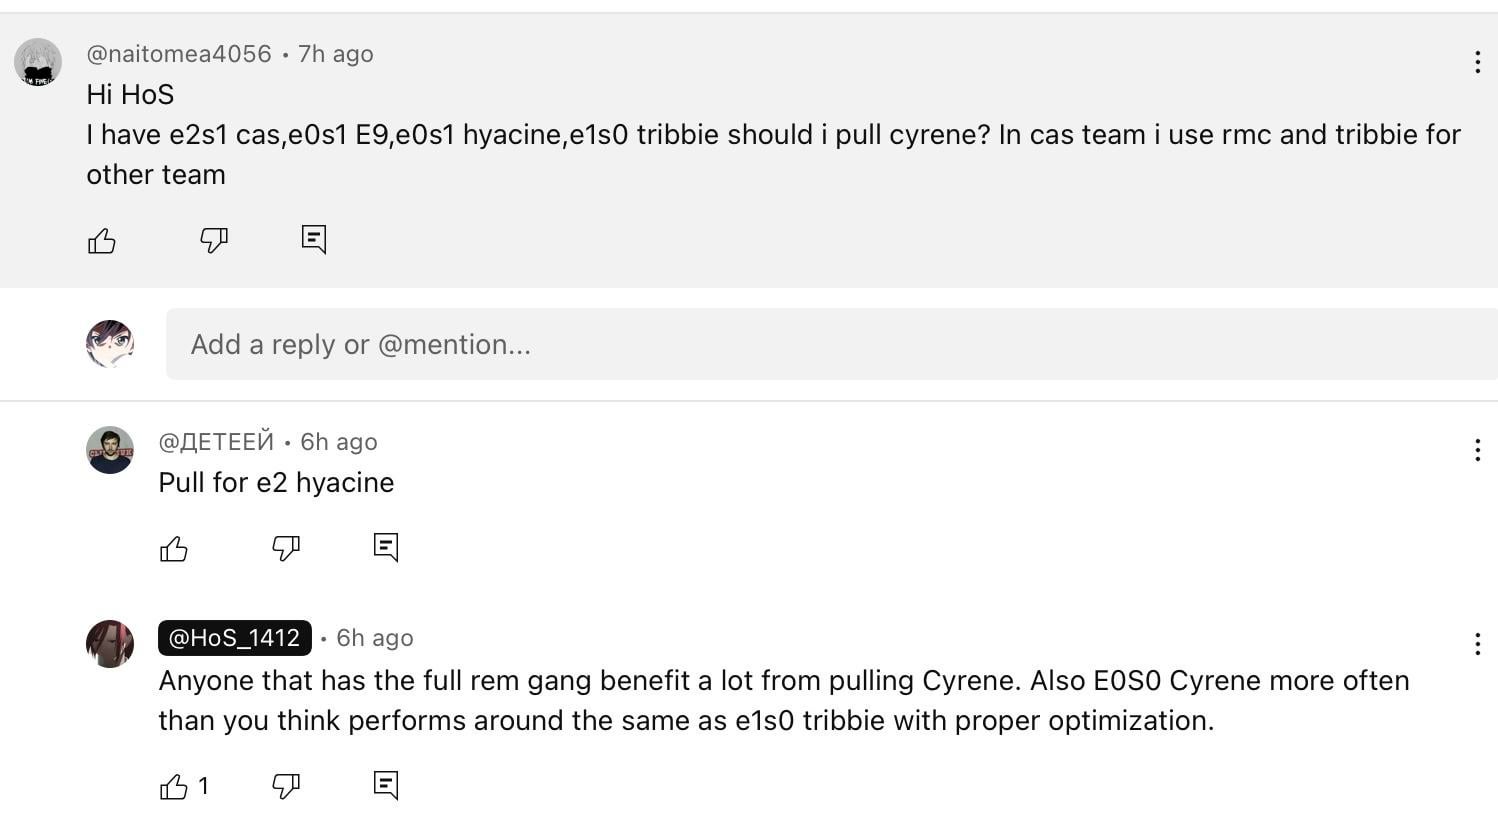
Task: Reply to the 'Pull for e2 hyacine' comment
Action: pos(386,547)
